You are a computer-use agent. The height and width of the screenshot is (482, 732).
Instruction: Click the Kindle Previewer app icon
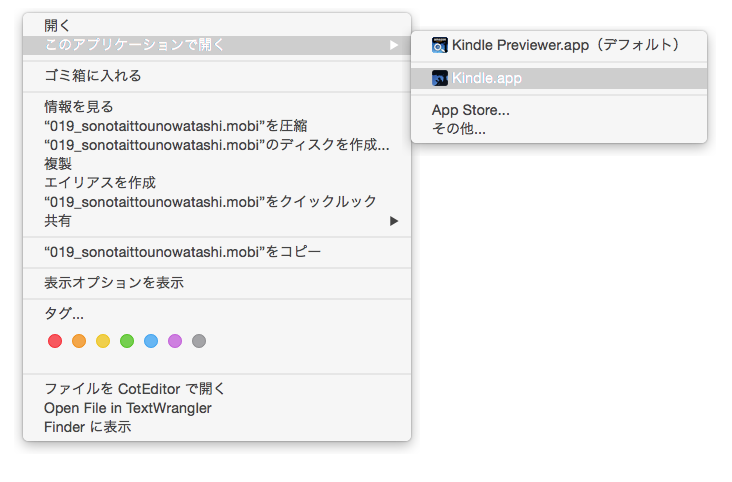pyautogui.click(x=439, y=45)
